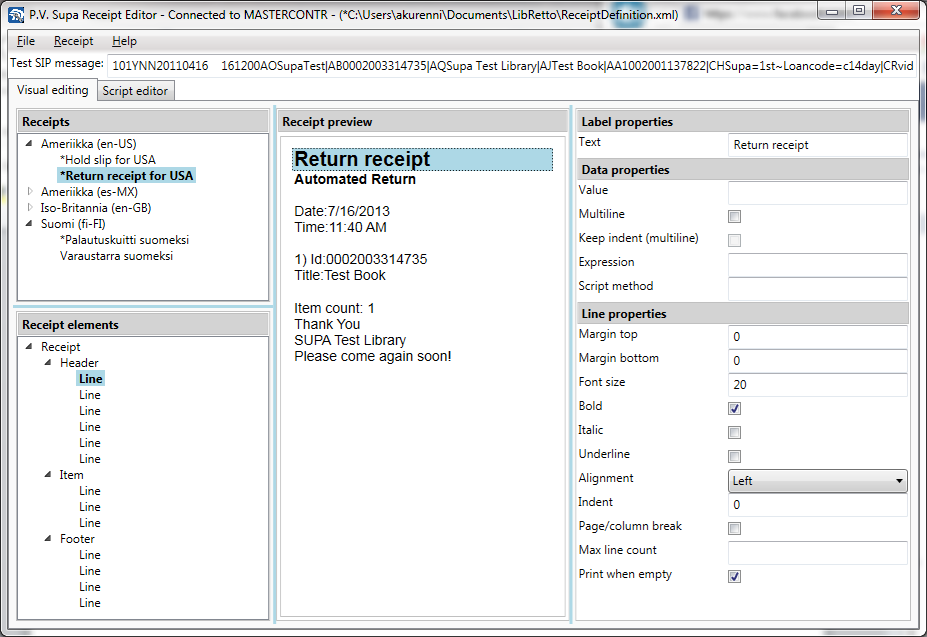
Task: Collapse the Suomi (fi-FI) tree node
Action: 31,224
